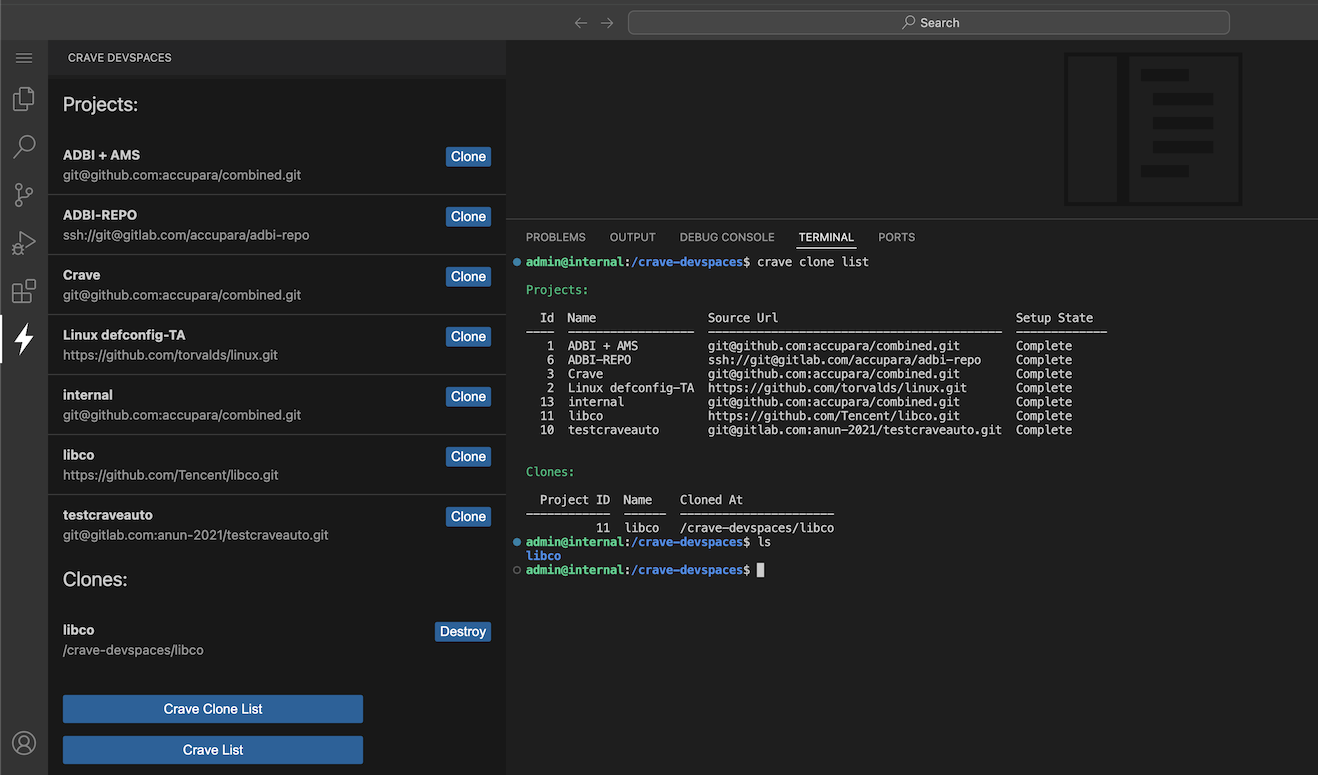Click the top Search command bar

coord(928,22)
